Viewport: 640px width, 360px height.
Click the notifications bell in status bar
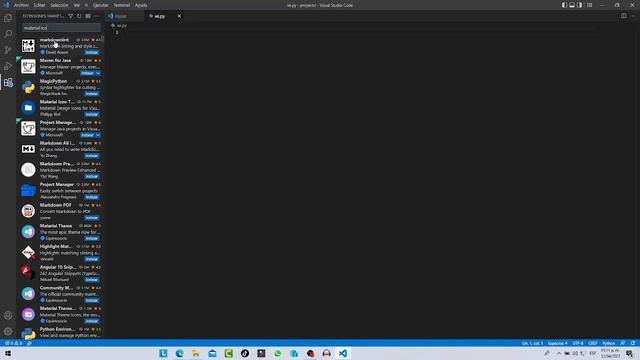pyautogui.click(x=633, y=343)
